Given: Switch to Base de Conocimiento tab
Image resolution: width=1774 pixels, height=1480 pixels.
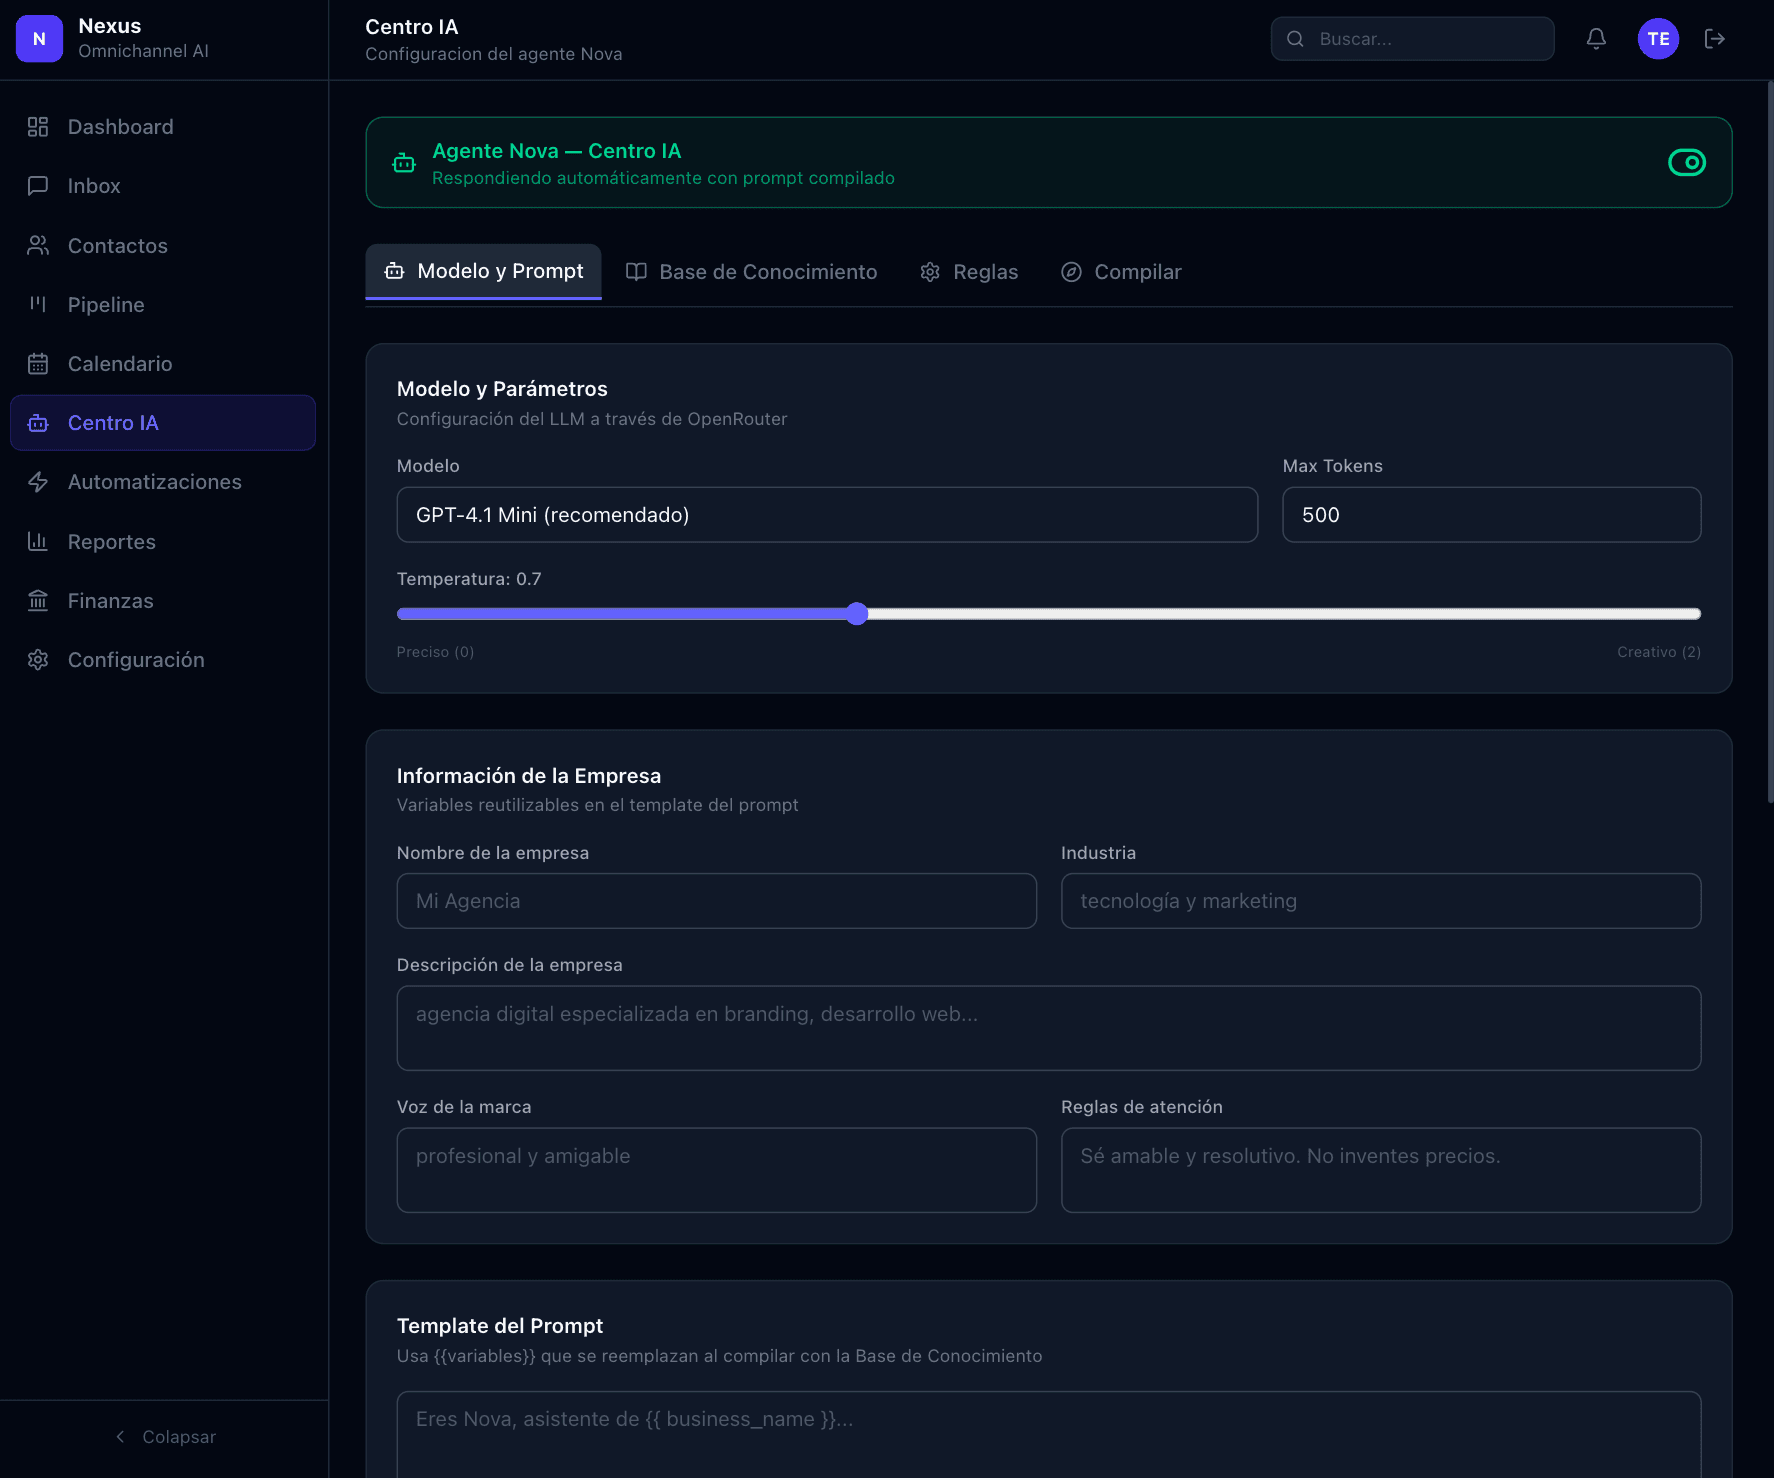Looking at the screenshot, I should click(x=751, y=272).
